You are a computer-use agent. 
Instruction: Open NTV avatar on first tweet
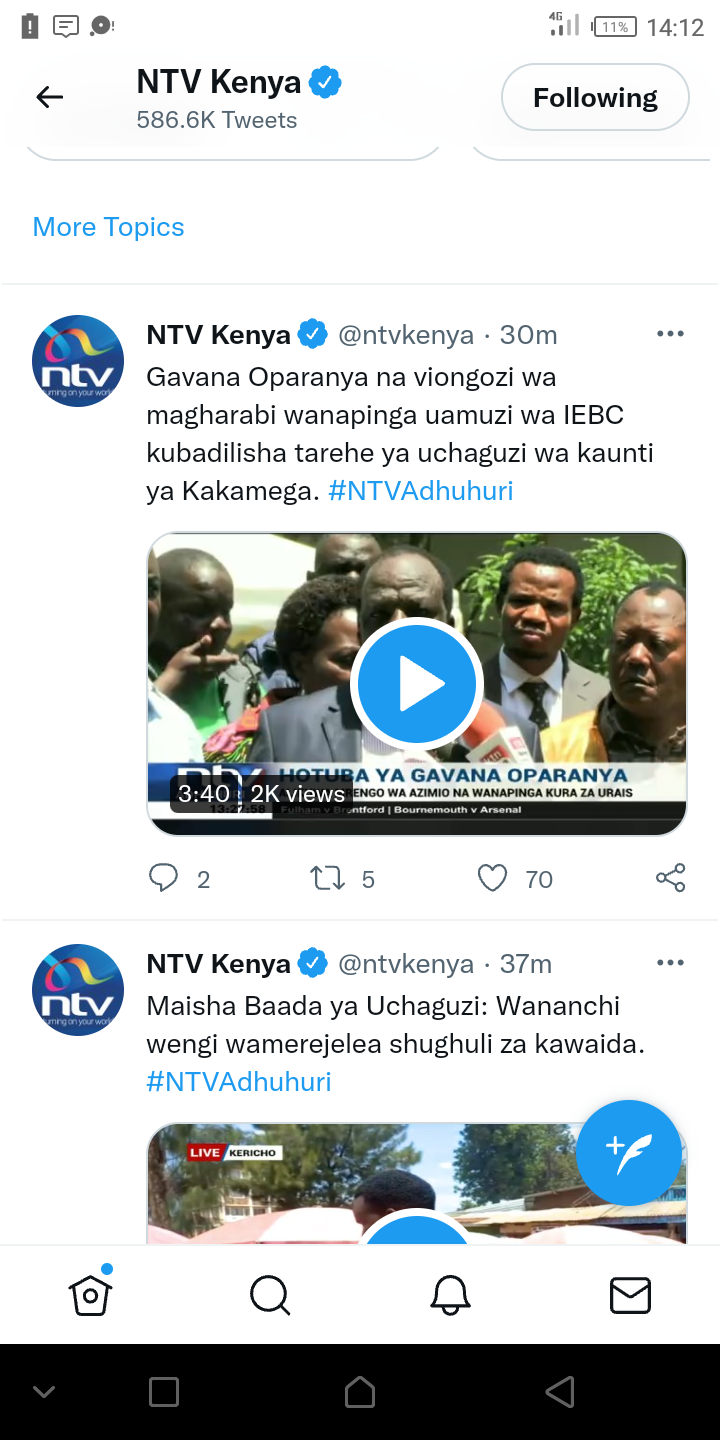click(x=78, y=361)
